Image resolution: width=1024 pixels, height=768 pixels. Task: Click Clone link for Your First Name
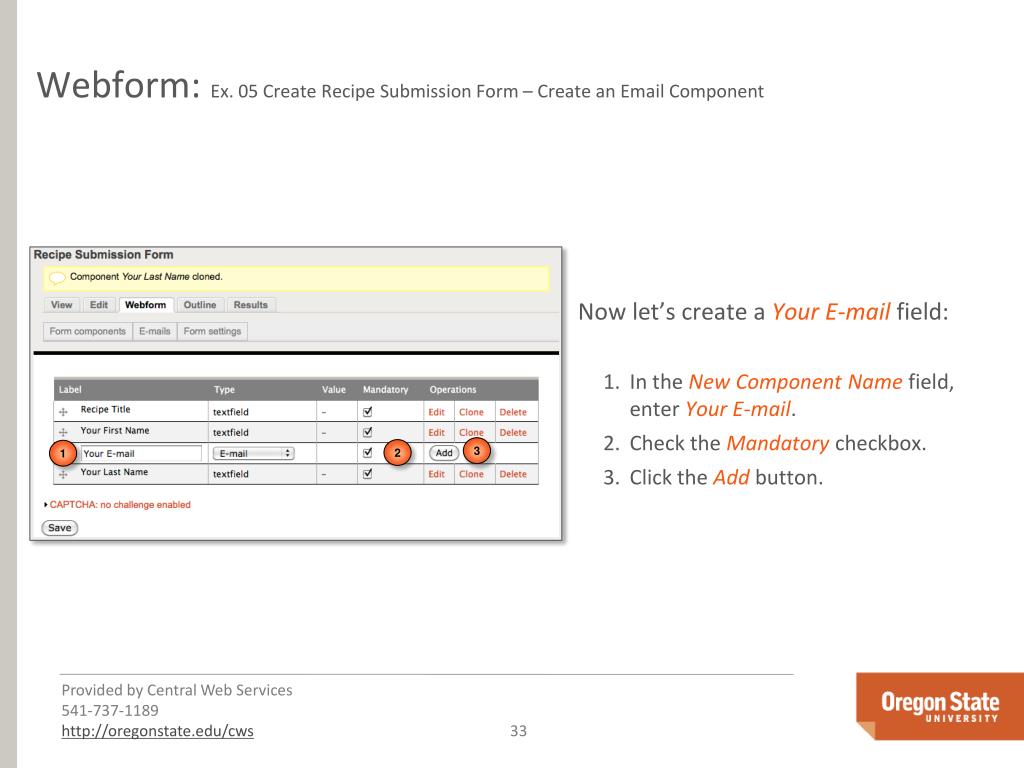471,432
